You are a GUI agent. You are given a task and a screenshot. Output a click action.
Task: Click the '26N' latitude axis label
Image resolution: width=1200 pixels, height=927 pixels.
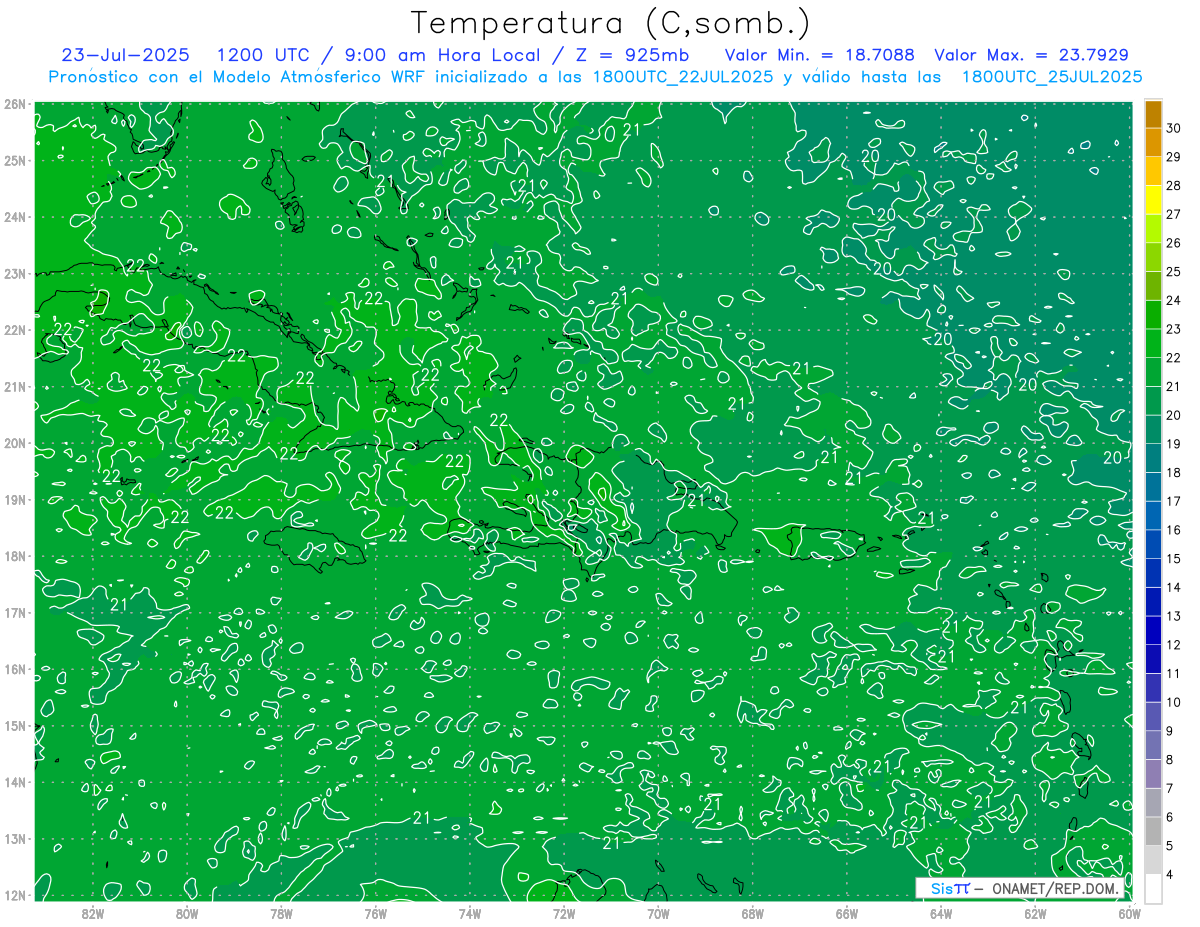(15, 103)
